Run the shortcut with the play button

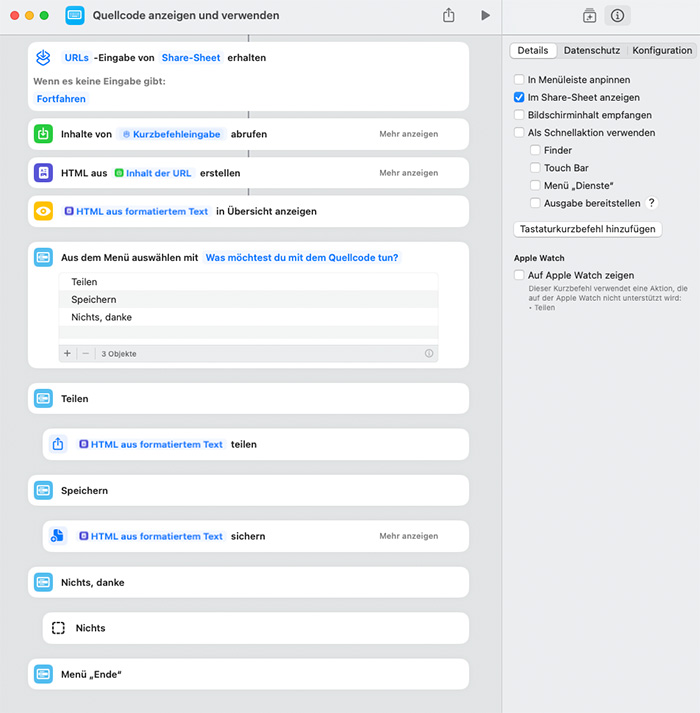(485, 16)
